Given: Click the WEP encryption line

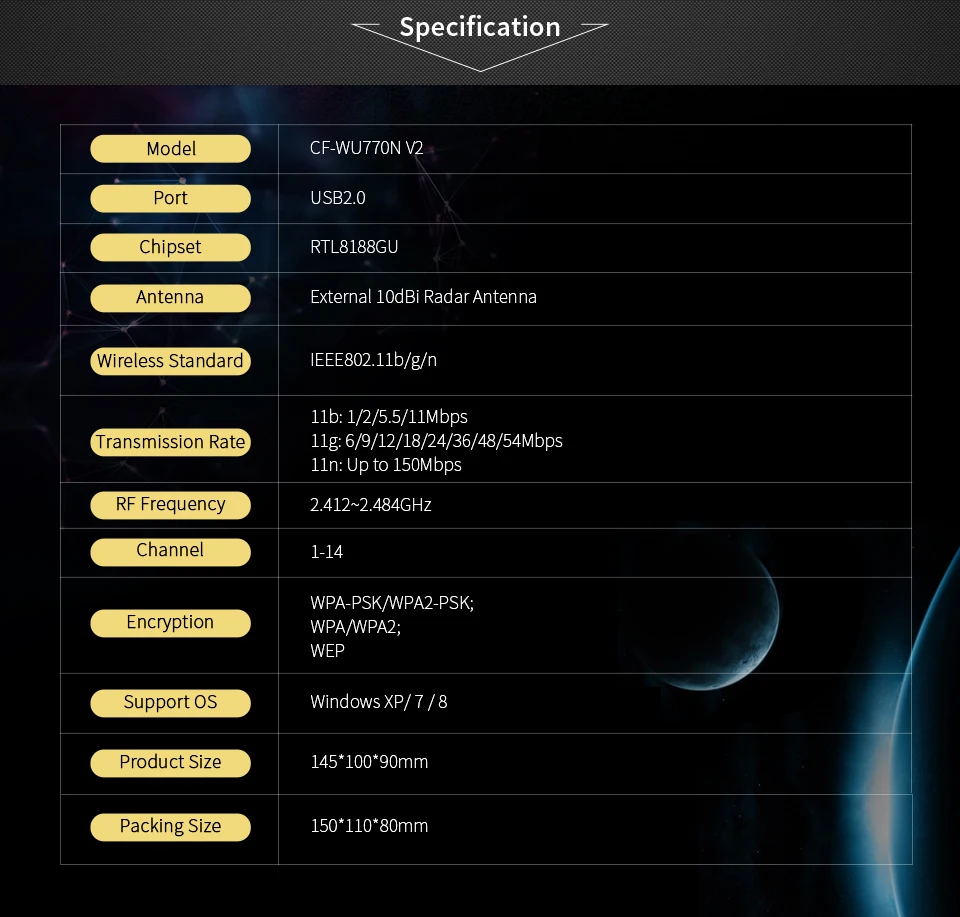Looking at the screenshot, I should coord(327,651).
